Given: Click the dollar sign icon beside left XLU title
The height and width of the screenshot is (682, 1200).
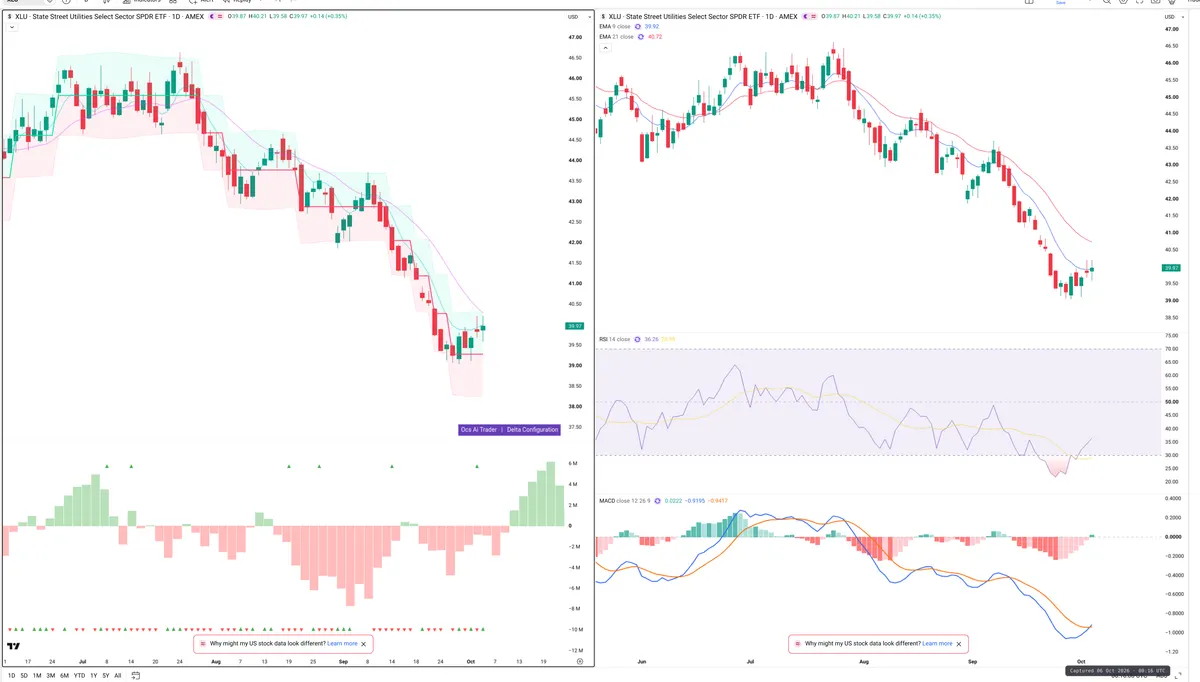Looking at the screenshot, I should coord(9,16).
